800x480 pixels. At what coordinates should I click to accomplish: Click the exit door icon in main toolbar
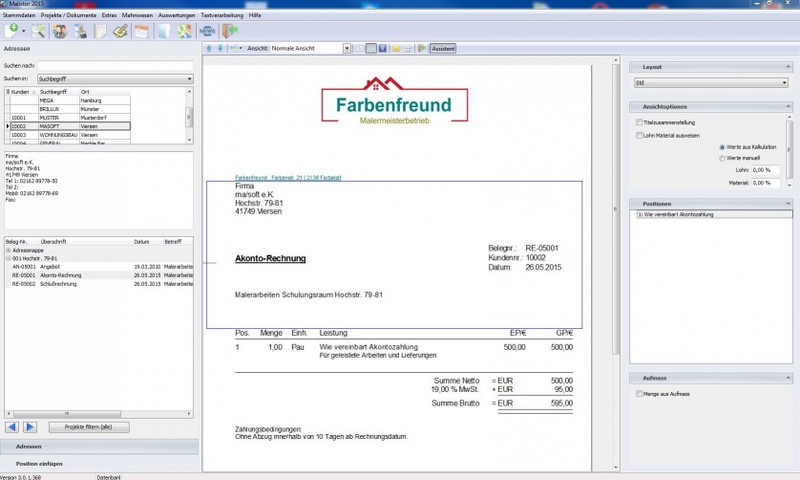[x=230, y=31]
